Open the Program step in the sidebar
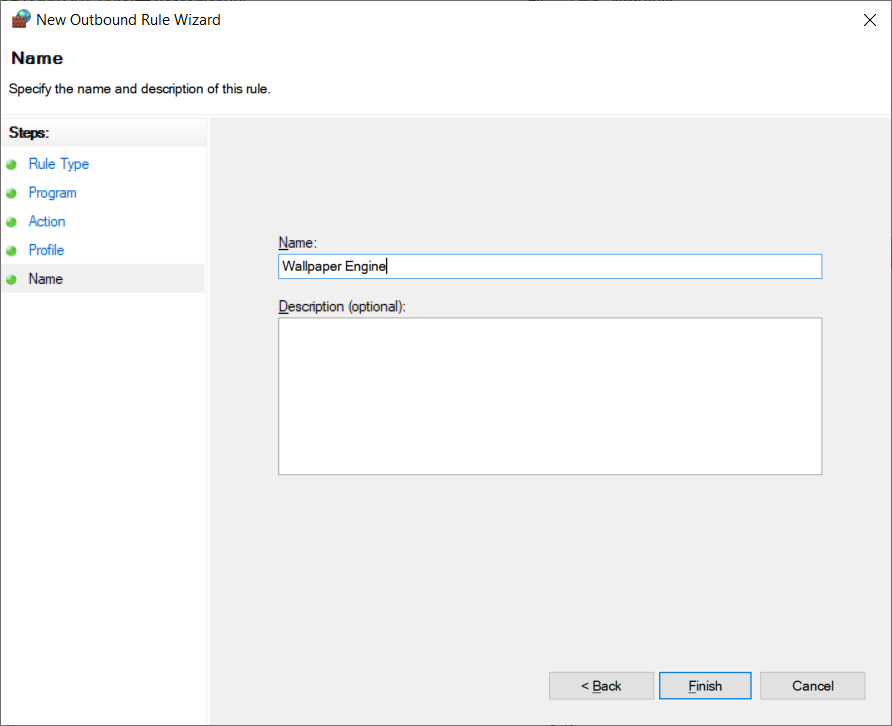This screenshot has width=892, height=726. [52, 193]
